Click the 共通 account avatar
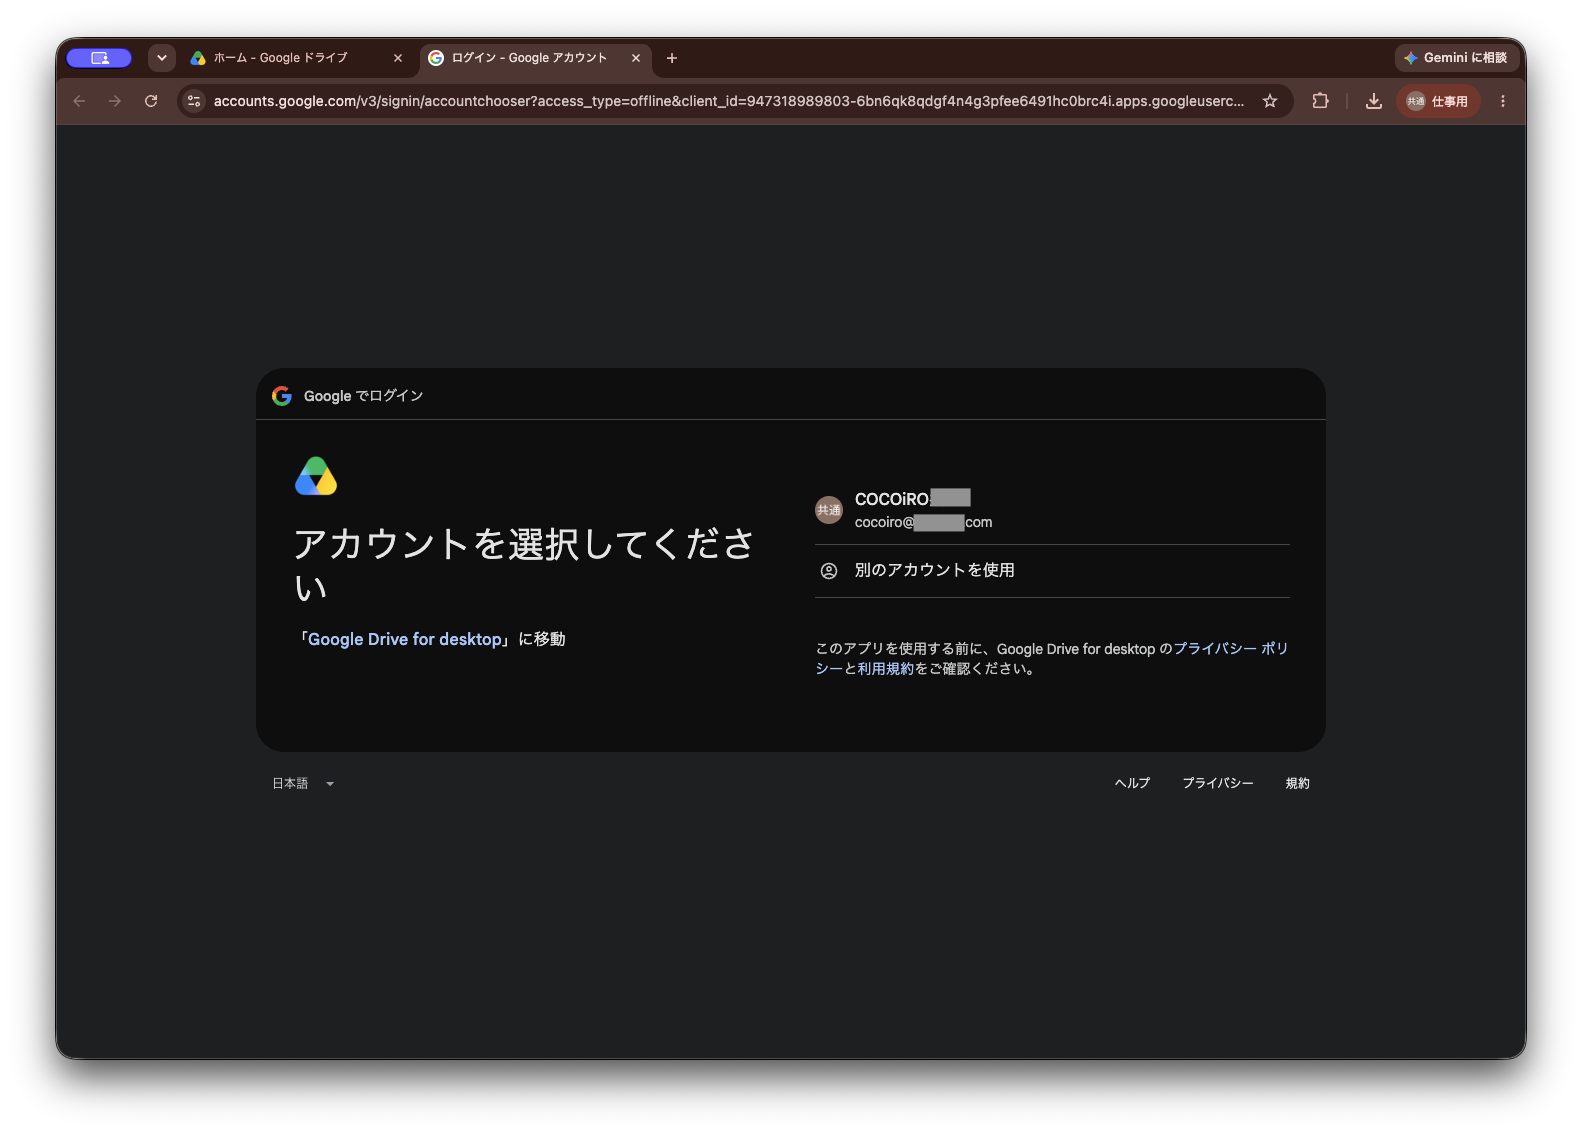This screenshot has height=1133, width=1582. [x=829, y=510]
